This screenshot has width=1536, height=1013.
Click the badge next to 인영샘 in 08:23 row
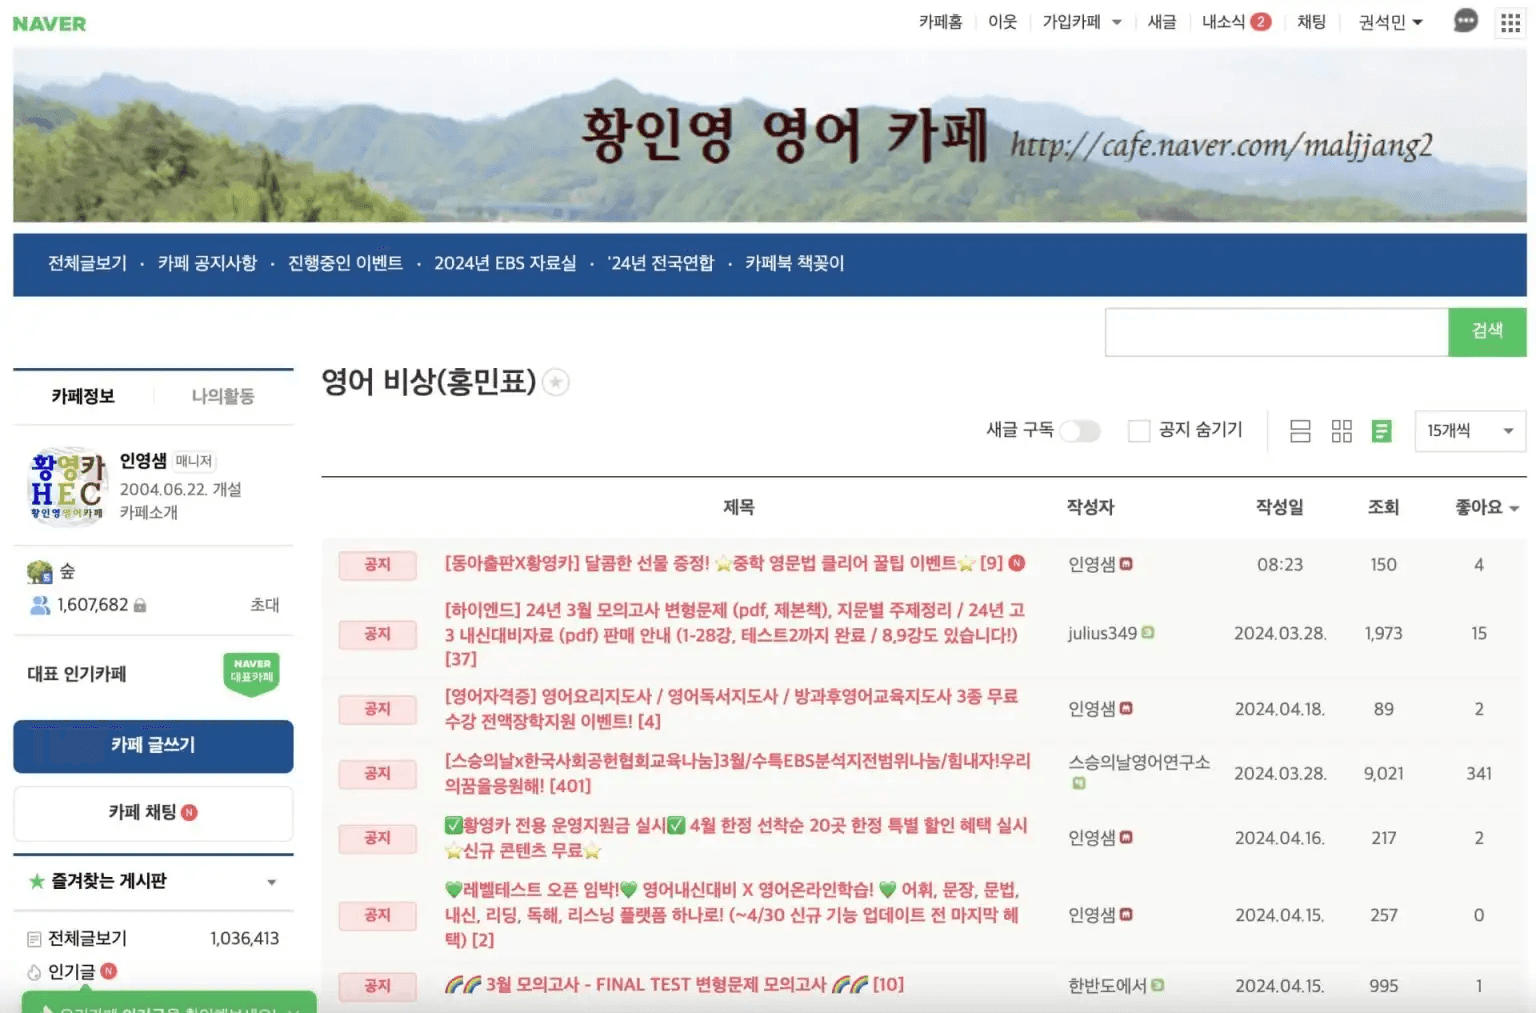click(1126, 564)
